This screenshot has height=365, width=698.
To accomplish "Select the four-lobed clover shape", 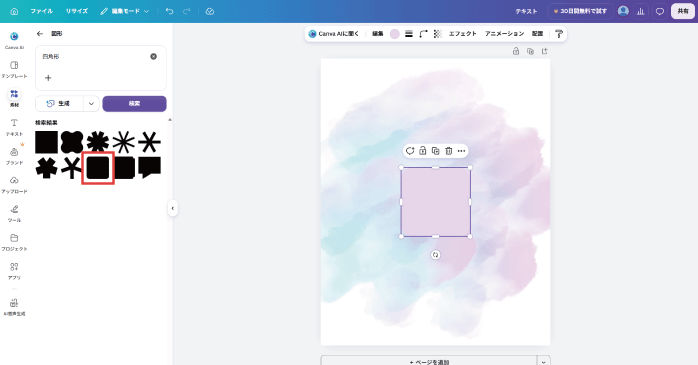I will (x=72, y=142).
